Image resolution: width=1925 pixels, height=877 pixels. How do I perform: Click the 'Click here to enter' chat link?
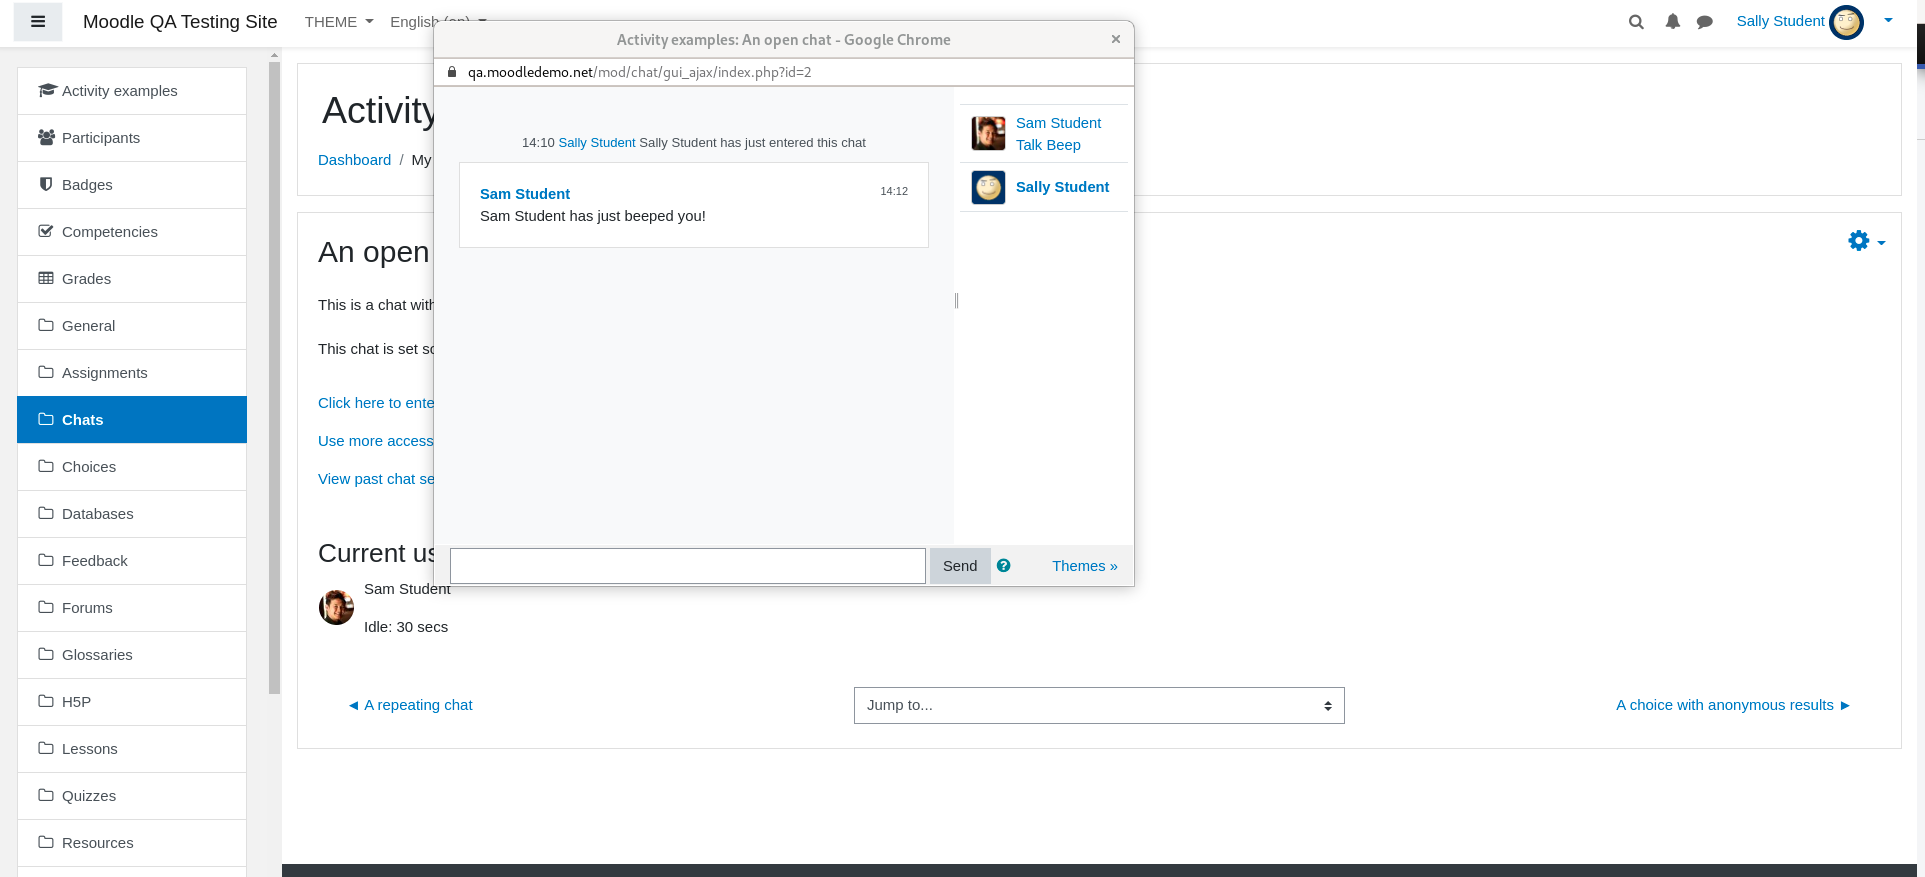[x=376, y=403]
